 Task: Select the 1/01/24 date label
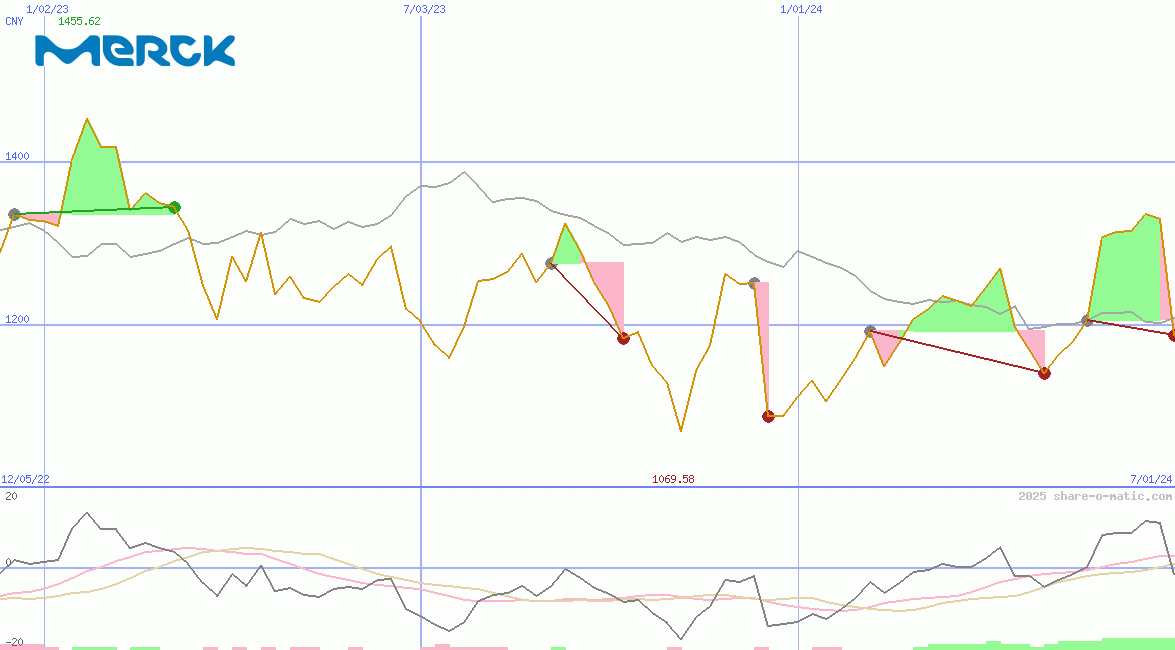click(801, 9)
